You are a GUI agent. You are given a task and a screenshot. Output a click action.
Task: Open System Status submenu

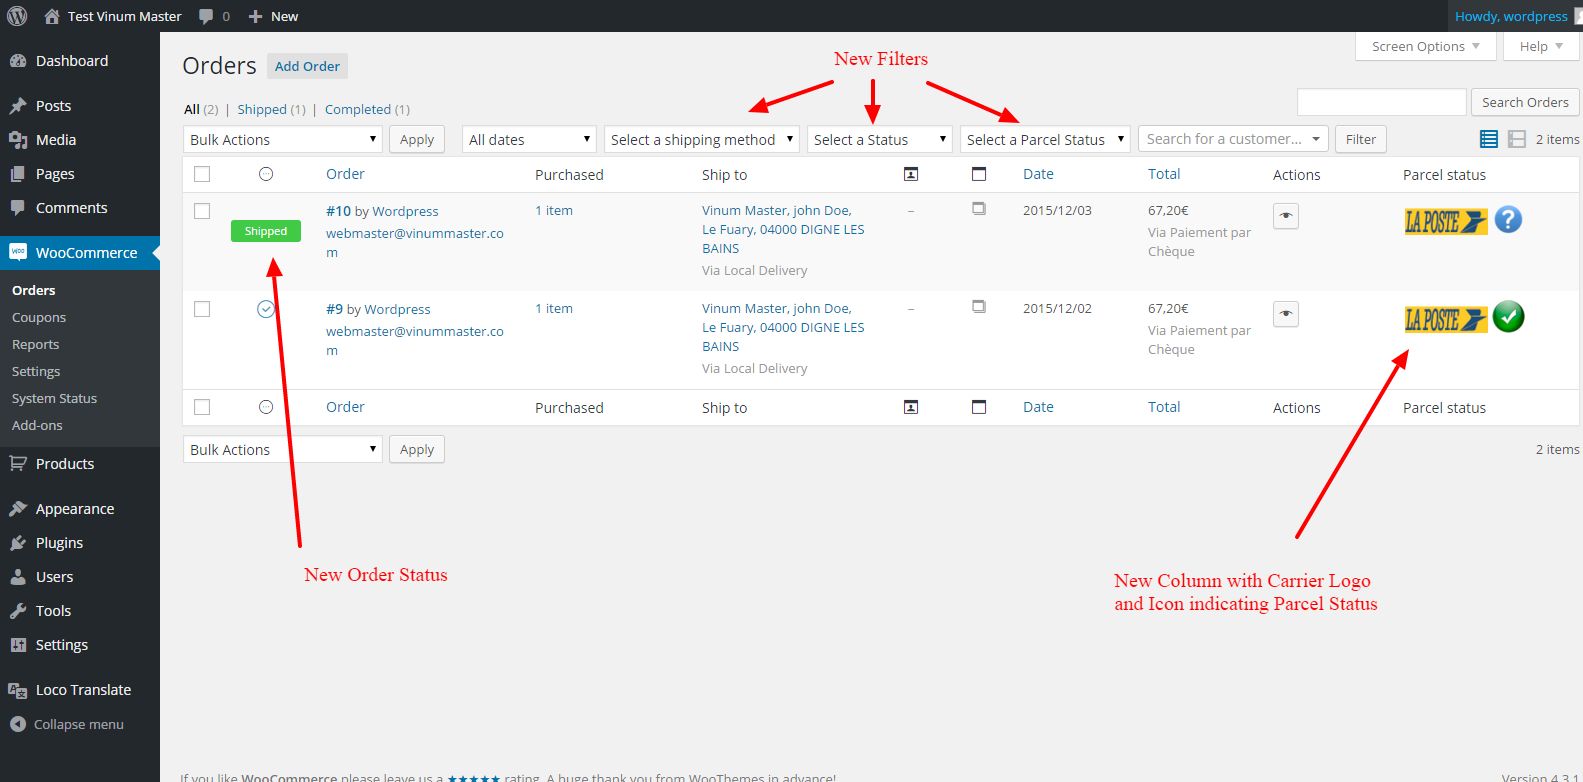(54, 399)
